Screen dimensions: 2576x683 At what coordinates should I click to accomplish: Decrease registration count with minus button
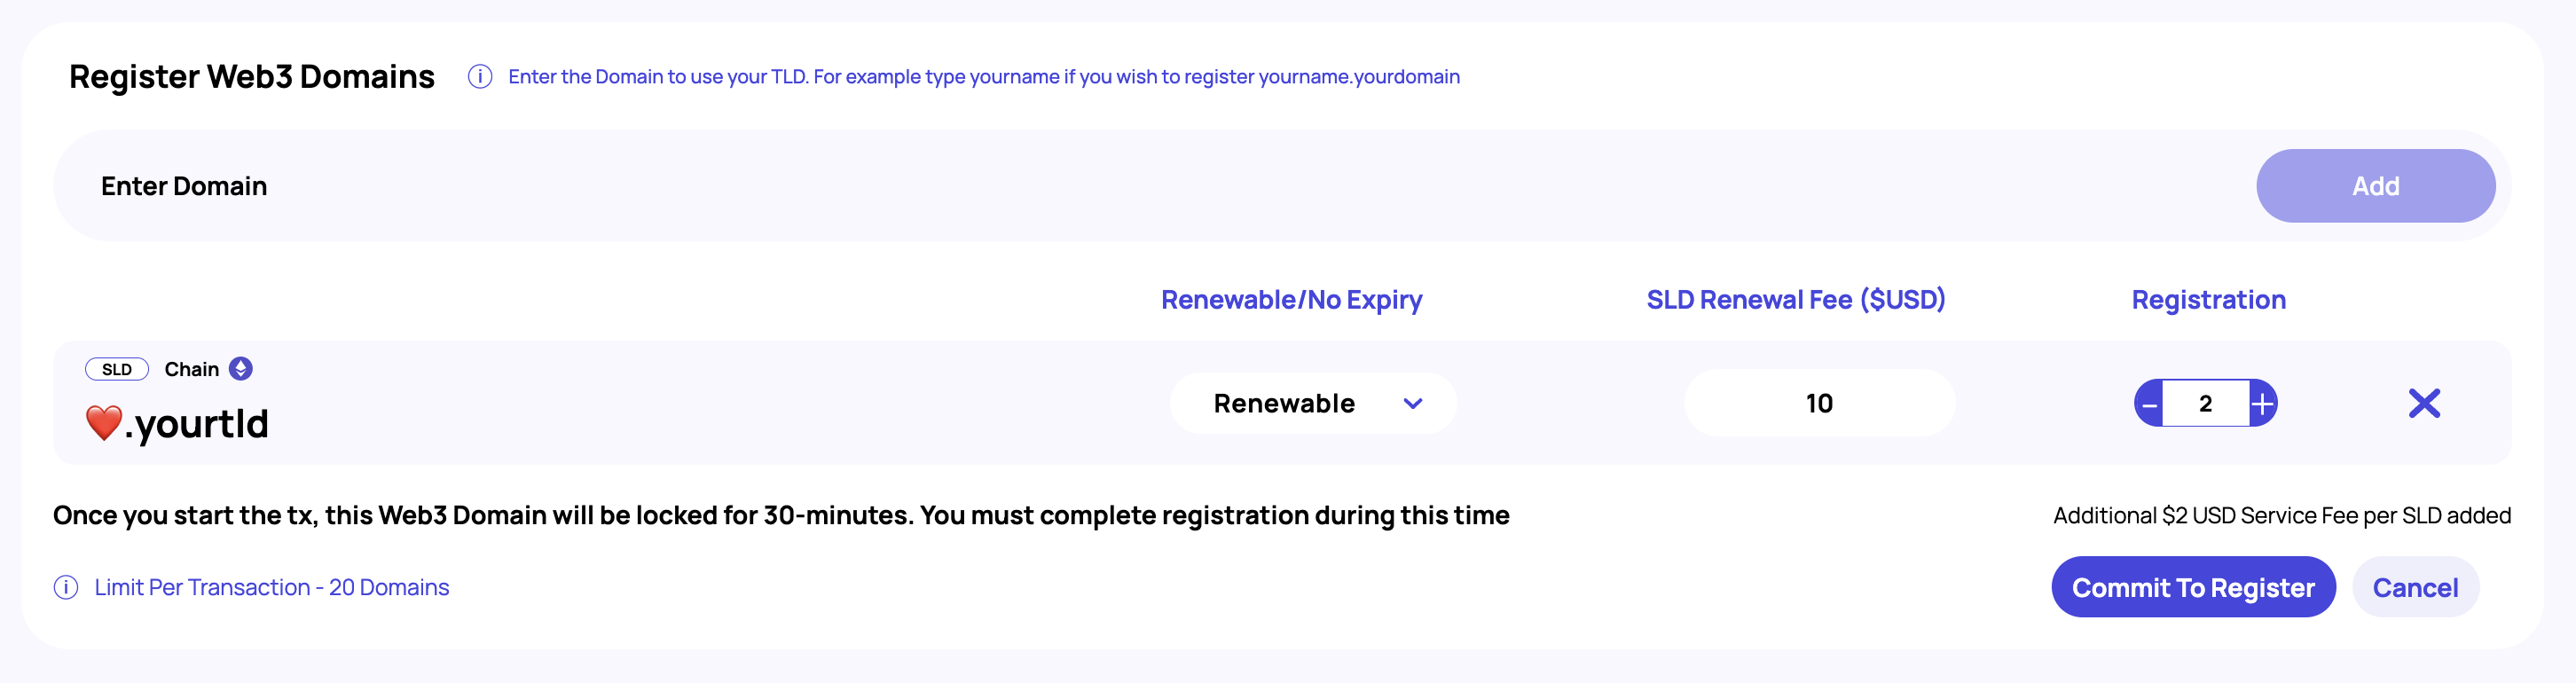pos(2149,403)
